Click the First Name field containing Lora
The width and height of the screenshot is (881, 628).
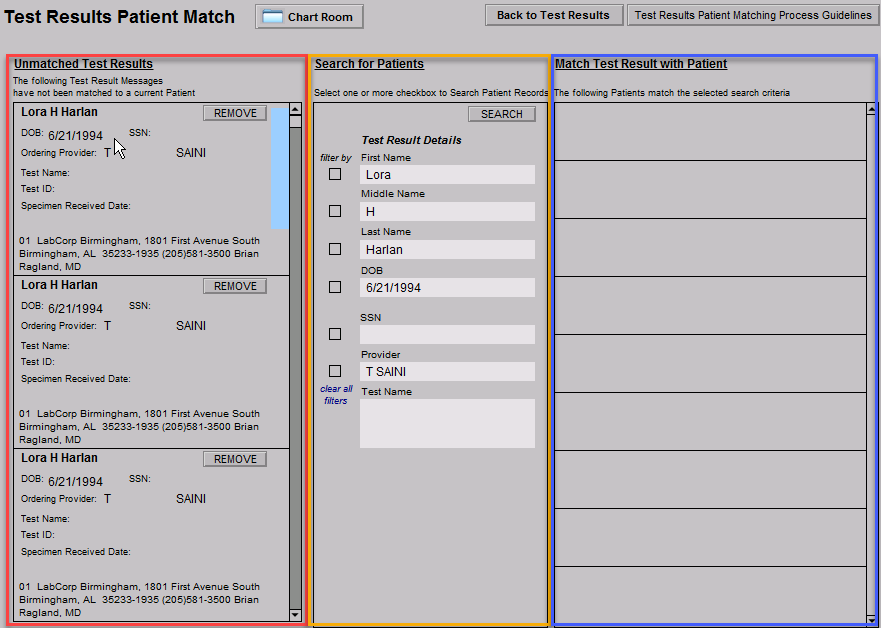click(447, 175)
